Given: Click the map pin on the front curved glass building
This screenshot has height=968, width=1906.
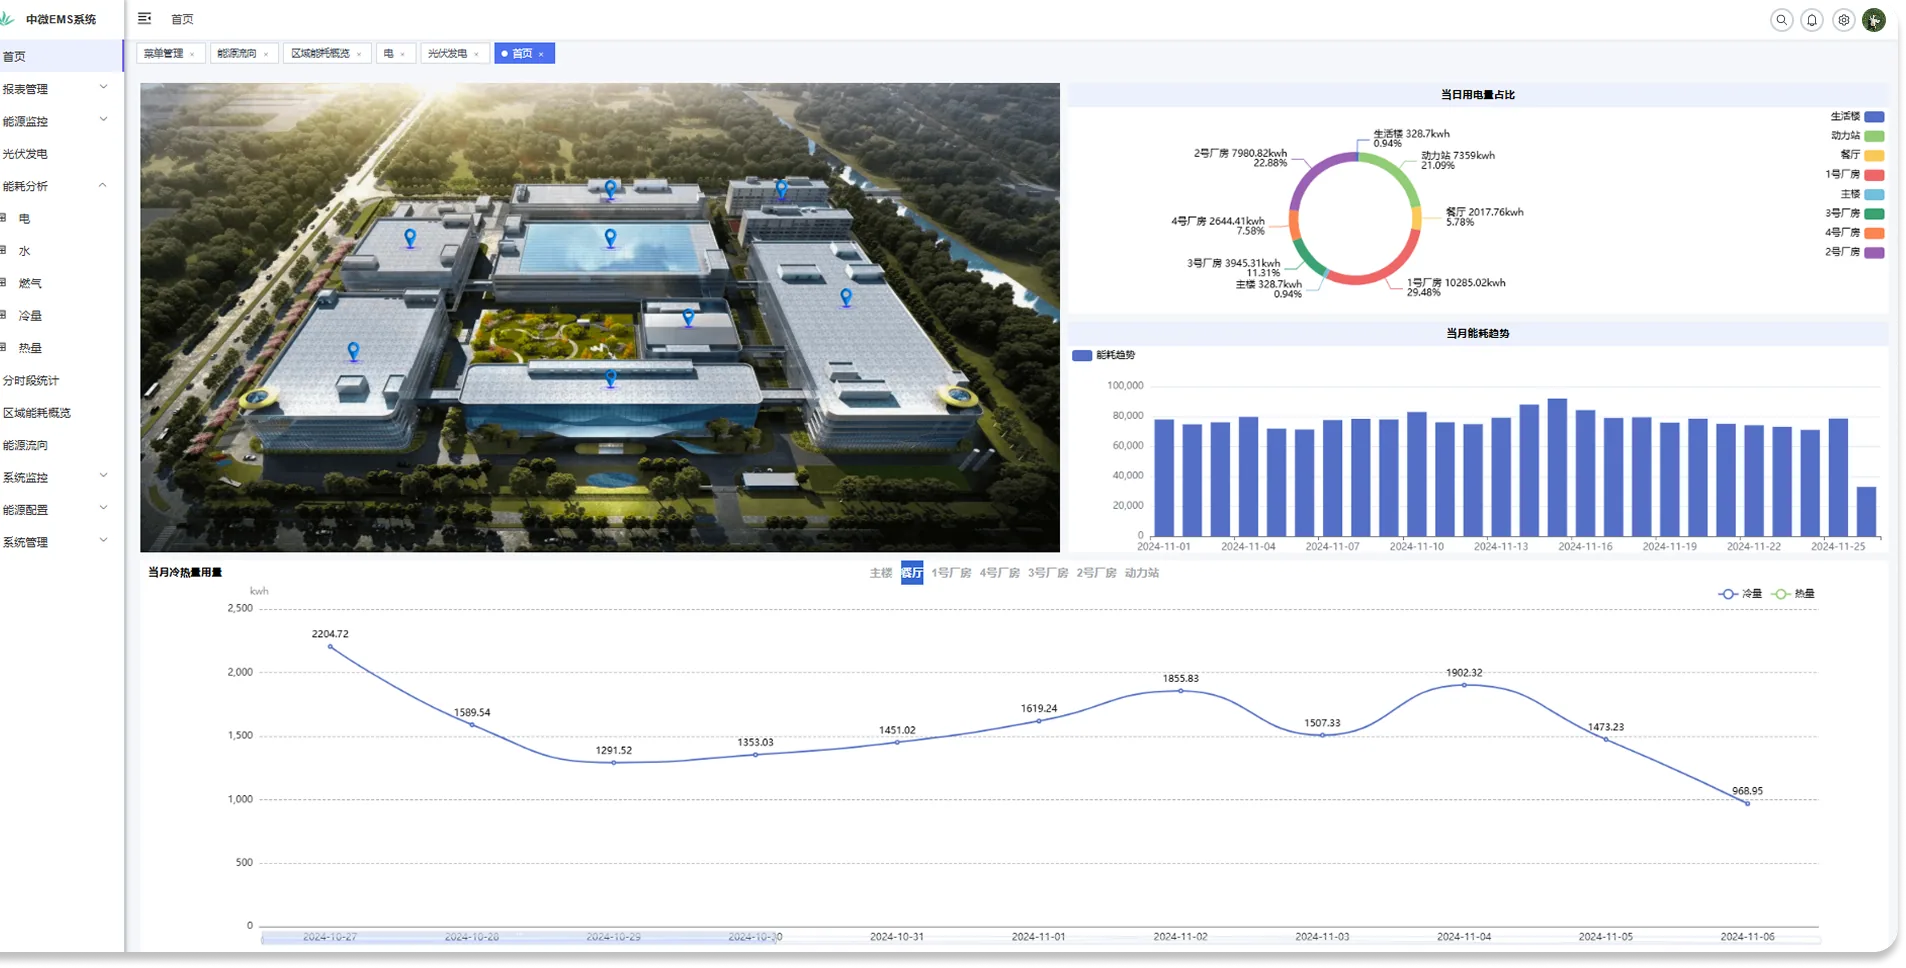Looking at the screenshot, I should 611,378.
